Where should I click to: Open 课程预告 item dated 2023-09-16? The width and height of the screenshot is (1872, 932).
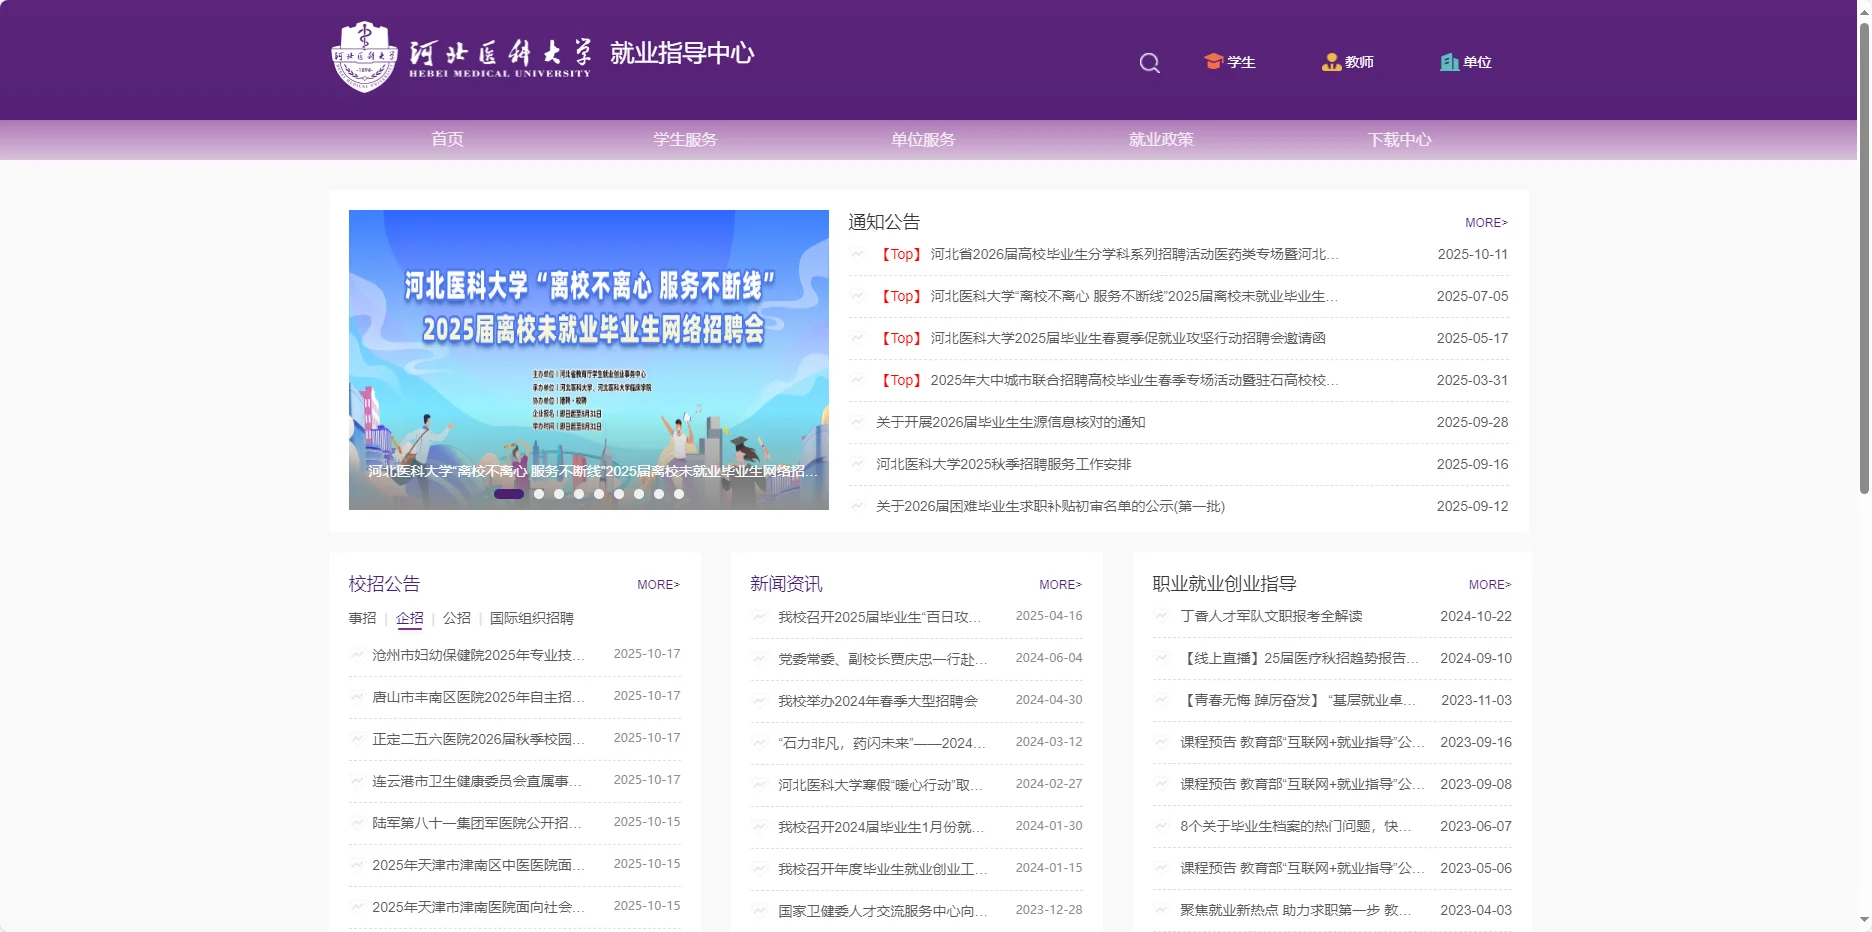tap(1302, 742)
